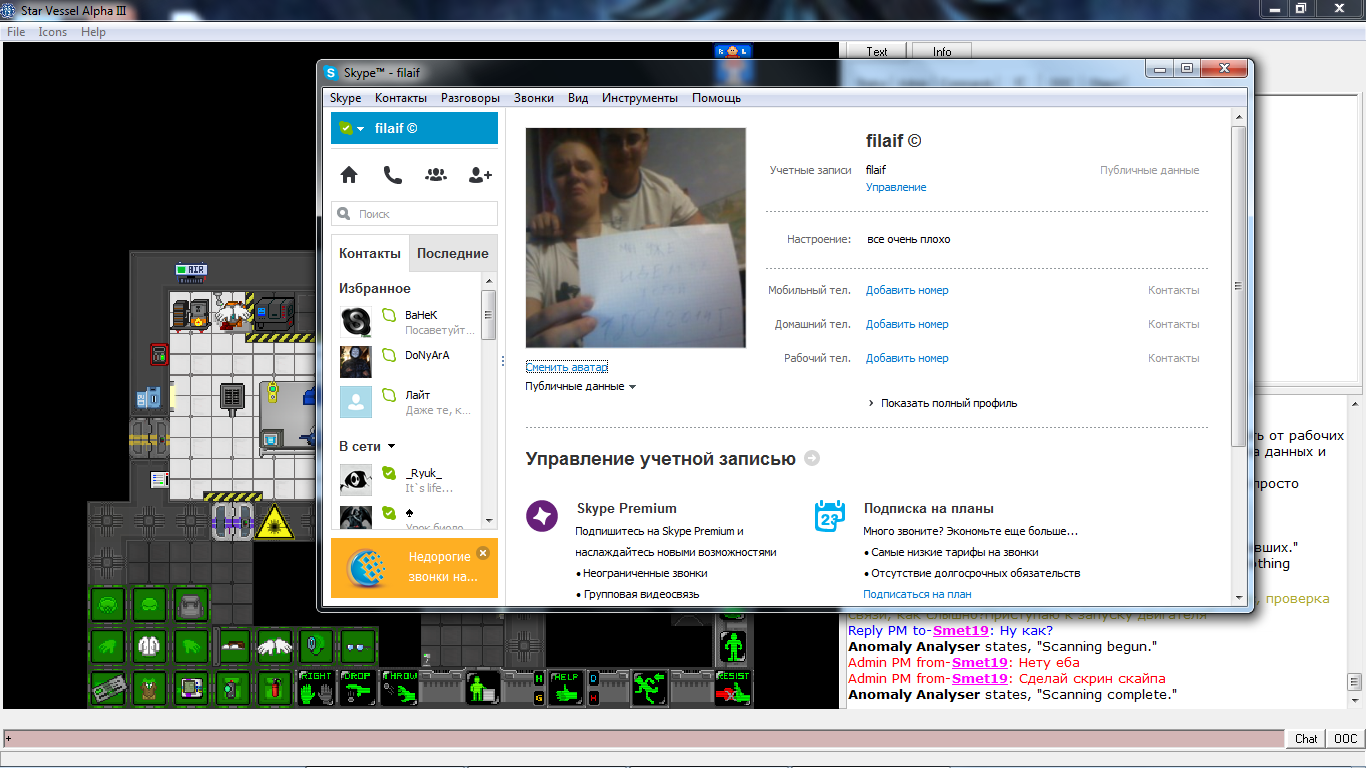Click the Управление account link
This screenshot has width=1366, height=768.
click(896, 187)
